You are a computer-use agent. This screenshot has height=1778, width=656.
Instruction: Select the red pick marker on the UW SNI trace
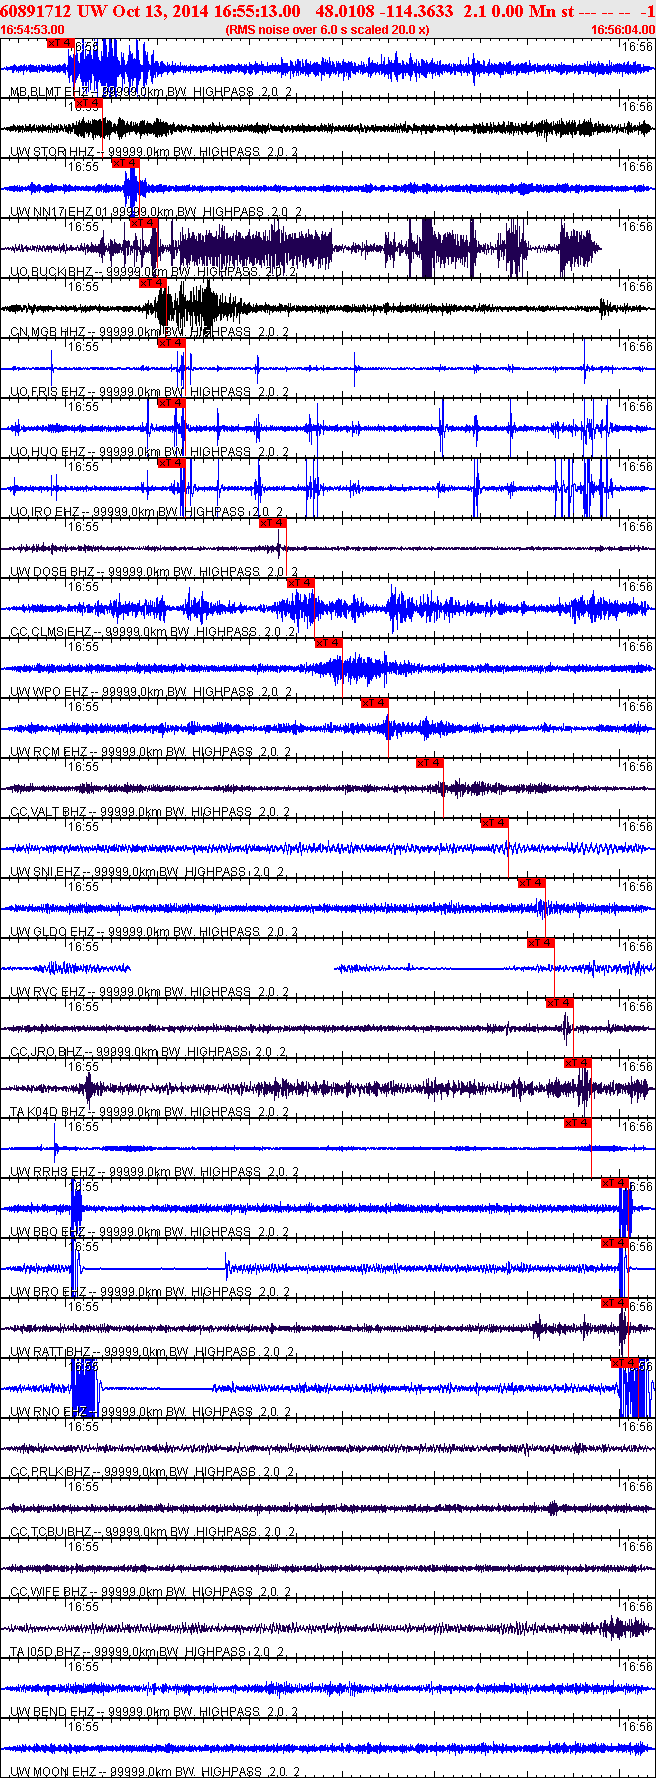point(495,823)
